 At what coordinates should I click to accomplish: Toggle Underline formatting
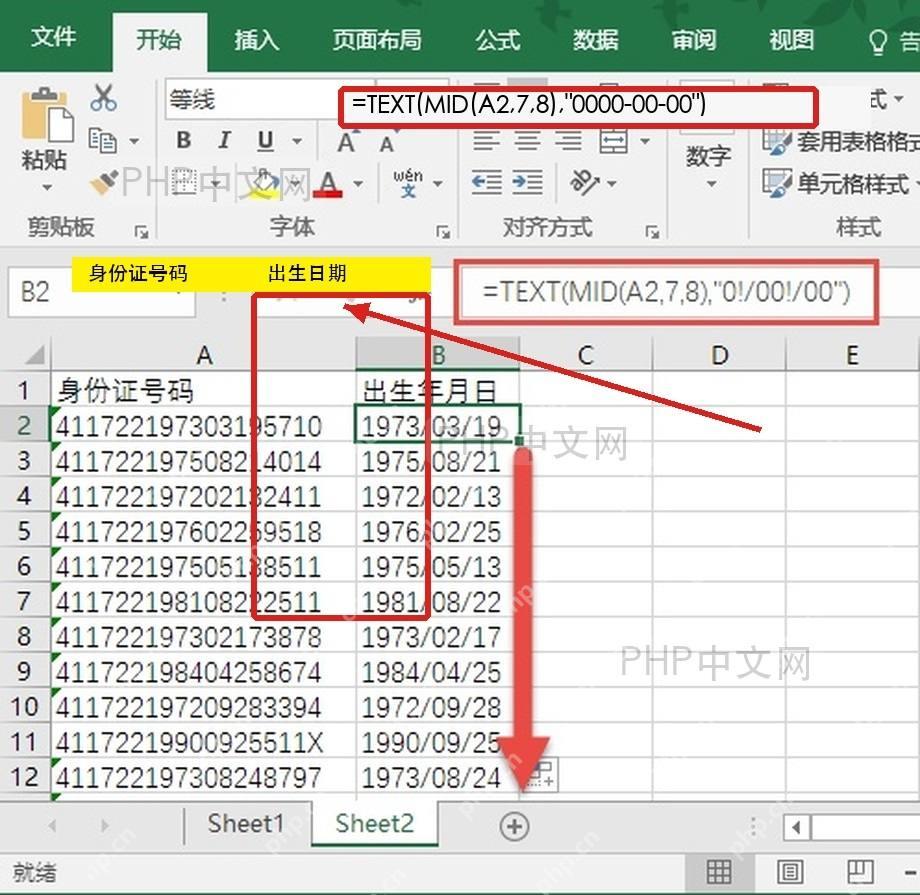point(266,141)
